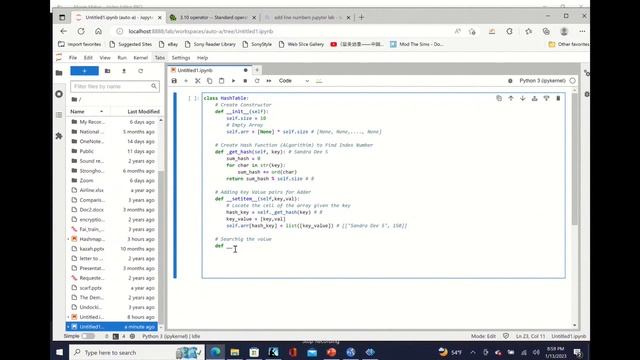
Task: Open the View menu
Action: [x=105, y=58]
